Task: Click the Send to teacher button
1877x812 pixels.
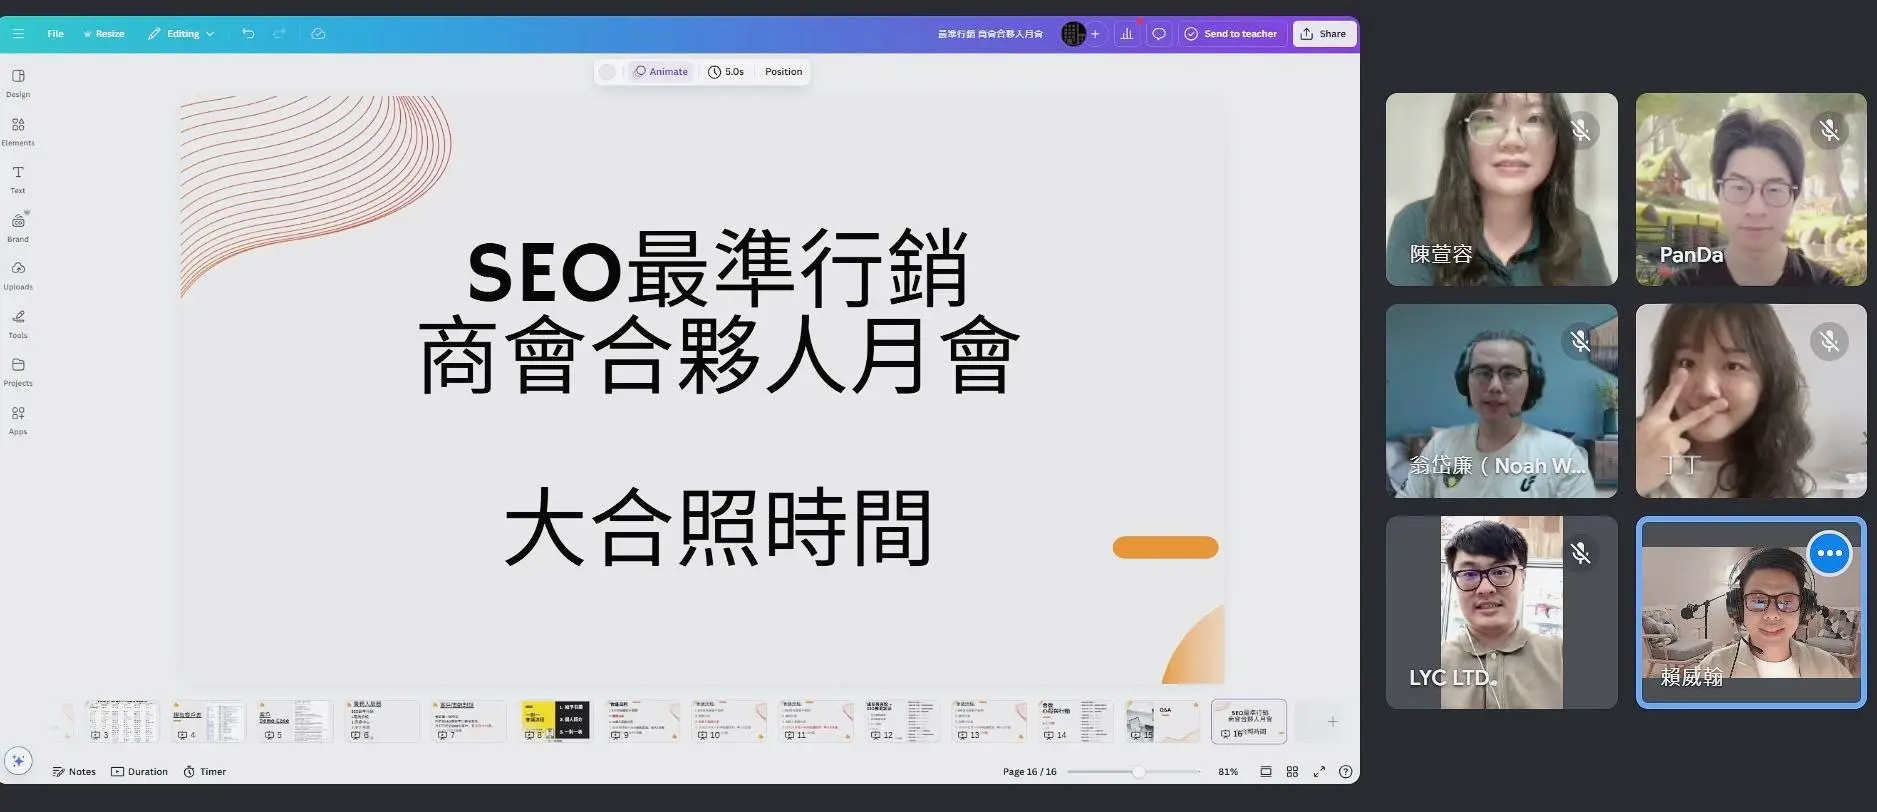Action: pos(1231,34)
